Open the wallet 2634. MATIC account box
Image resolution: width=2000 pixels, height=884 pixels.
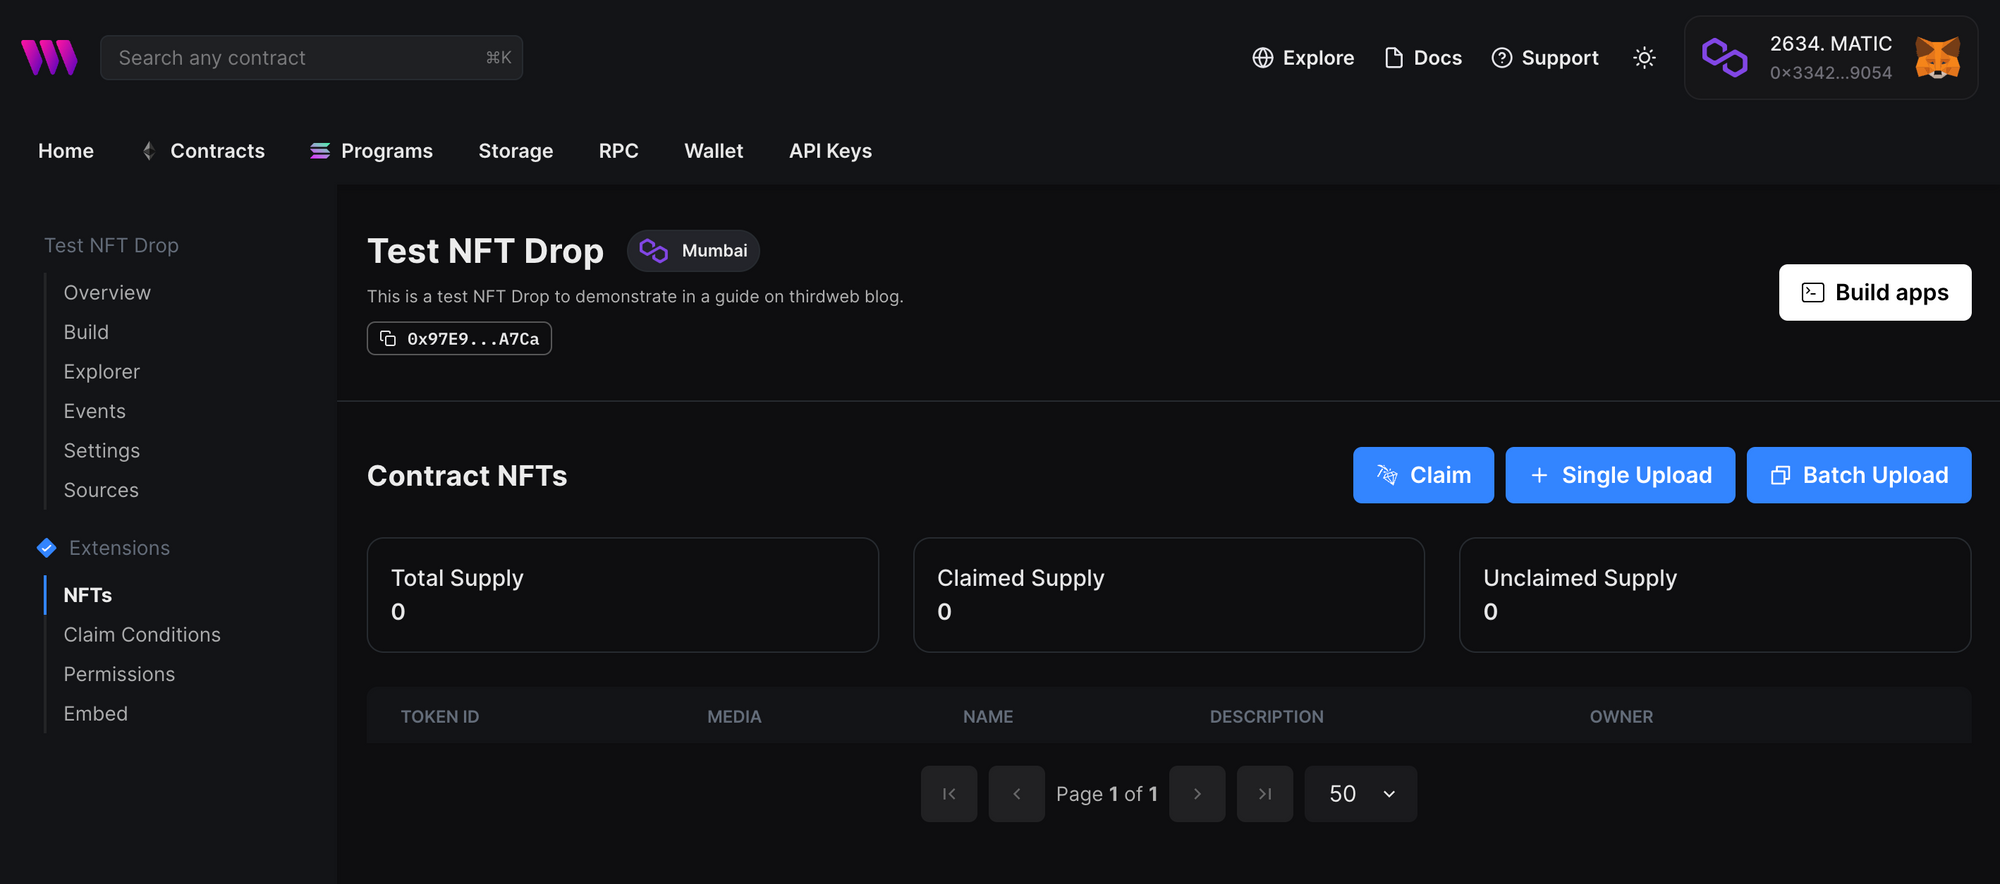(x=1831, y=58)
